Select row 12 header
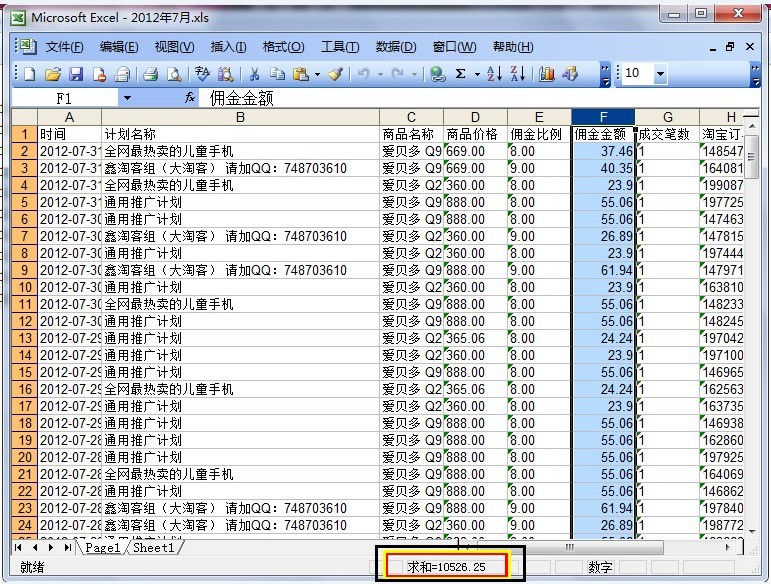The height and width of the screenshot is (584, 771). point(25,321)
